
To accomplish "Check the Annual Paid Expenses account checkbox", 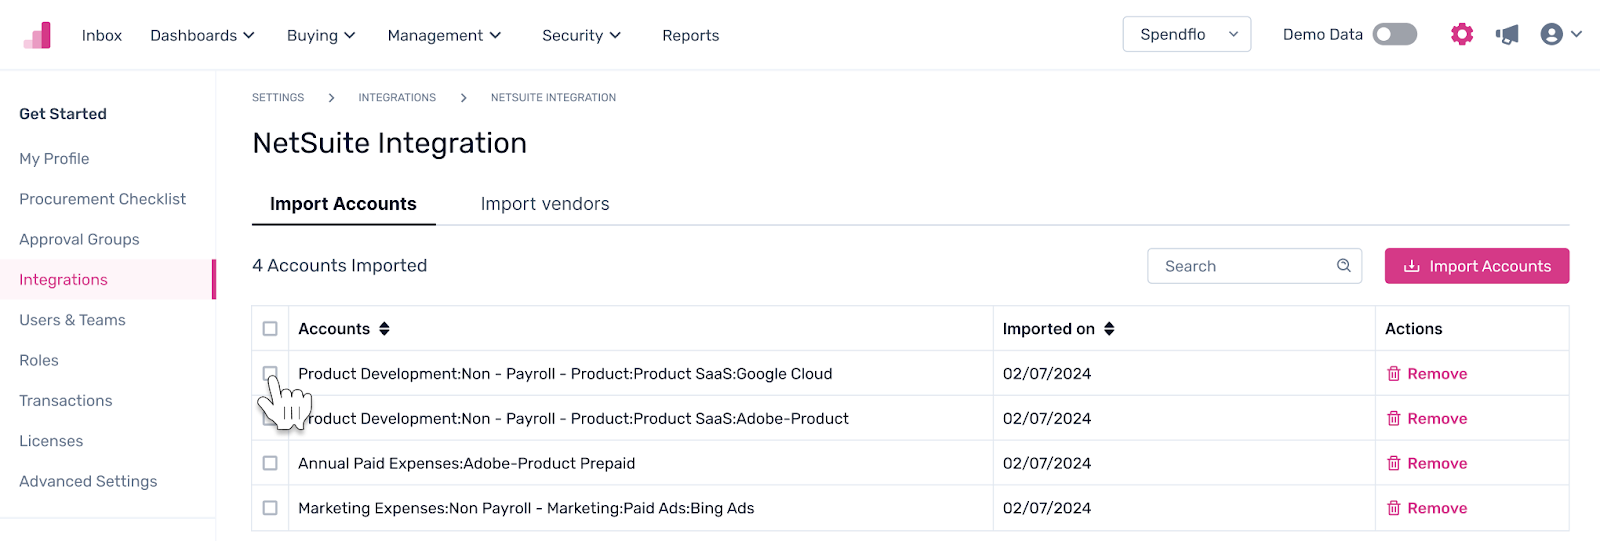I will 270,464.
